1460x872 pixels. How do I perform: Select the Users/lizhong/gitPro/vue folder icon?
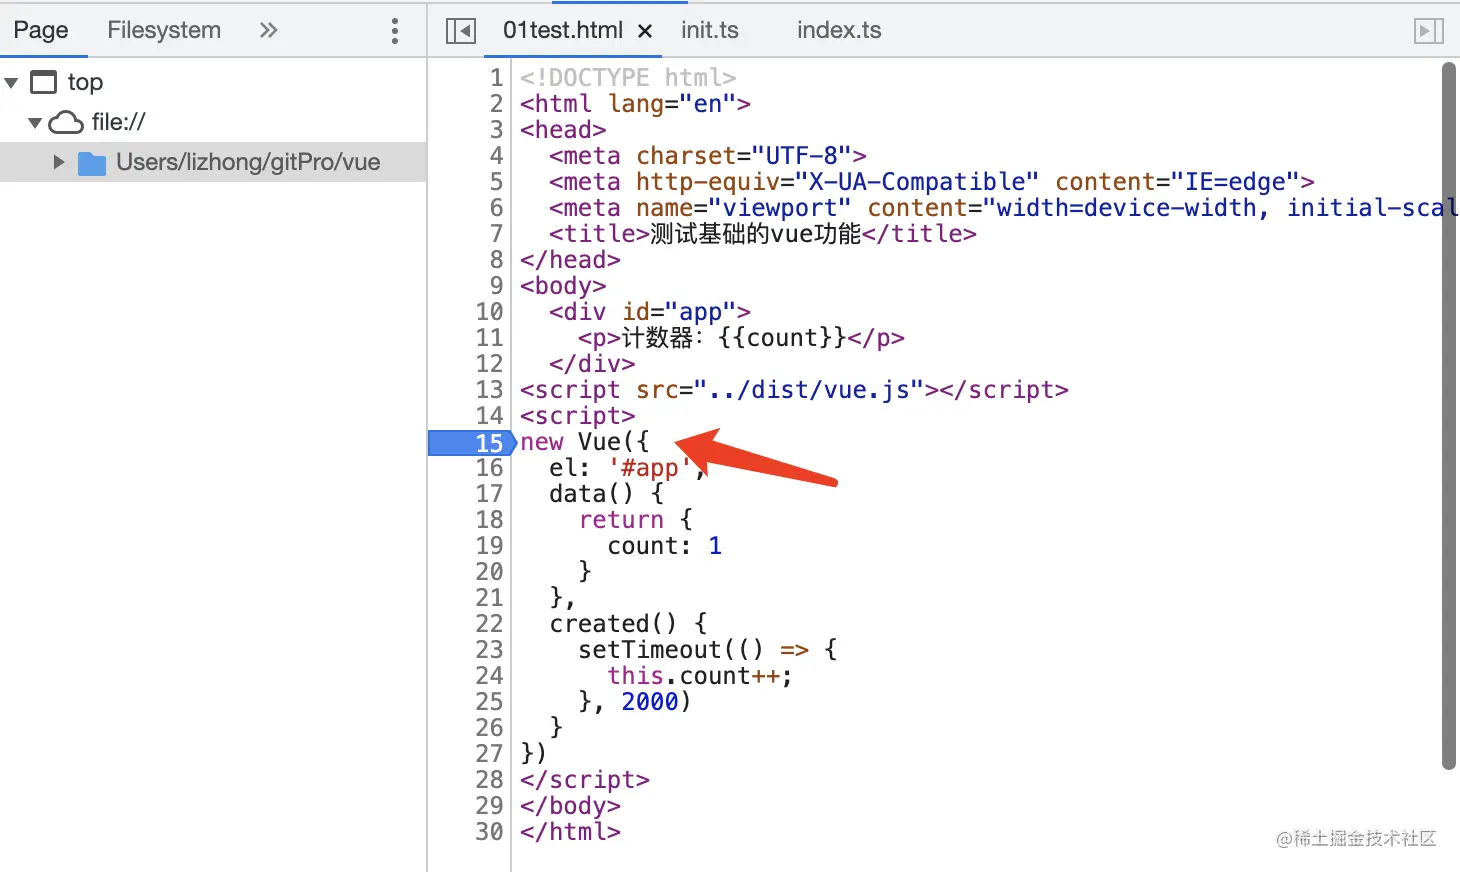coord(92,163)
